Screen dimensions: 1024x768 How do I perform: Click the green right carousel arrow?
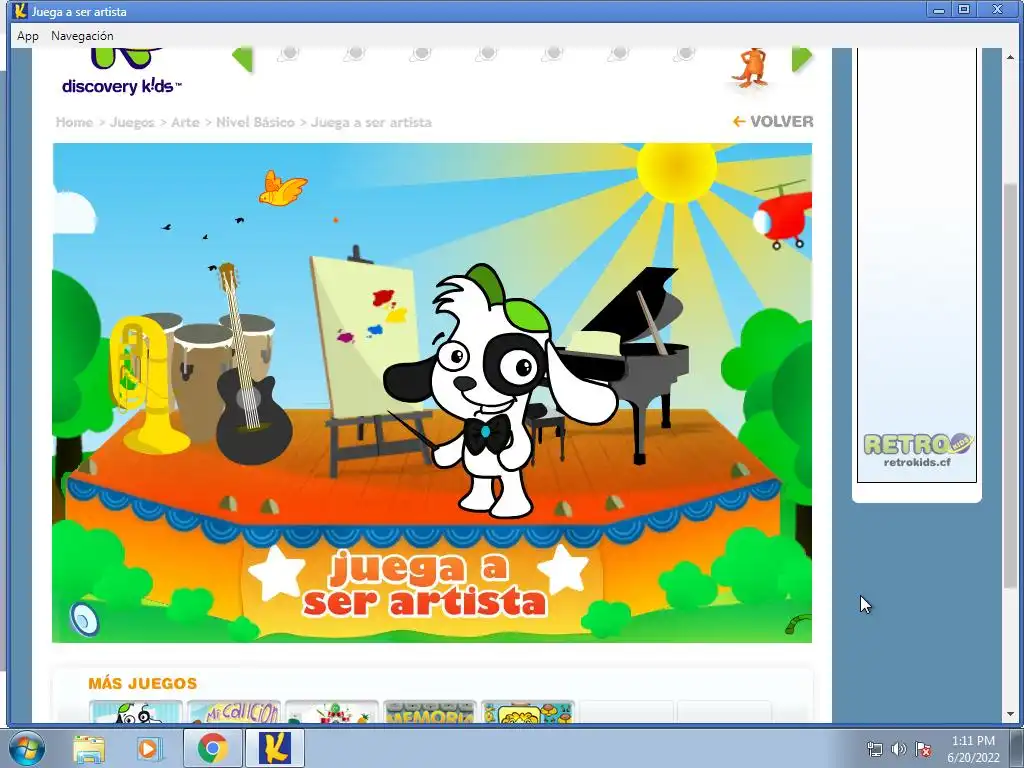pyautogui.click(x=802, y=59)
